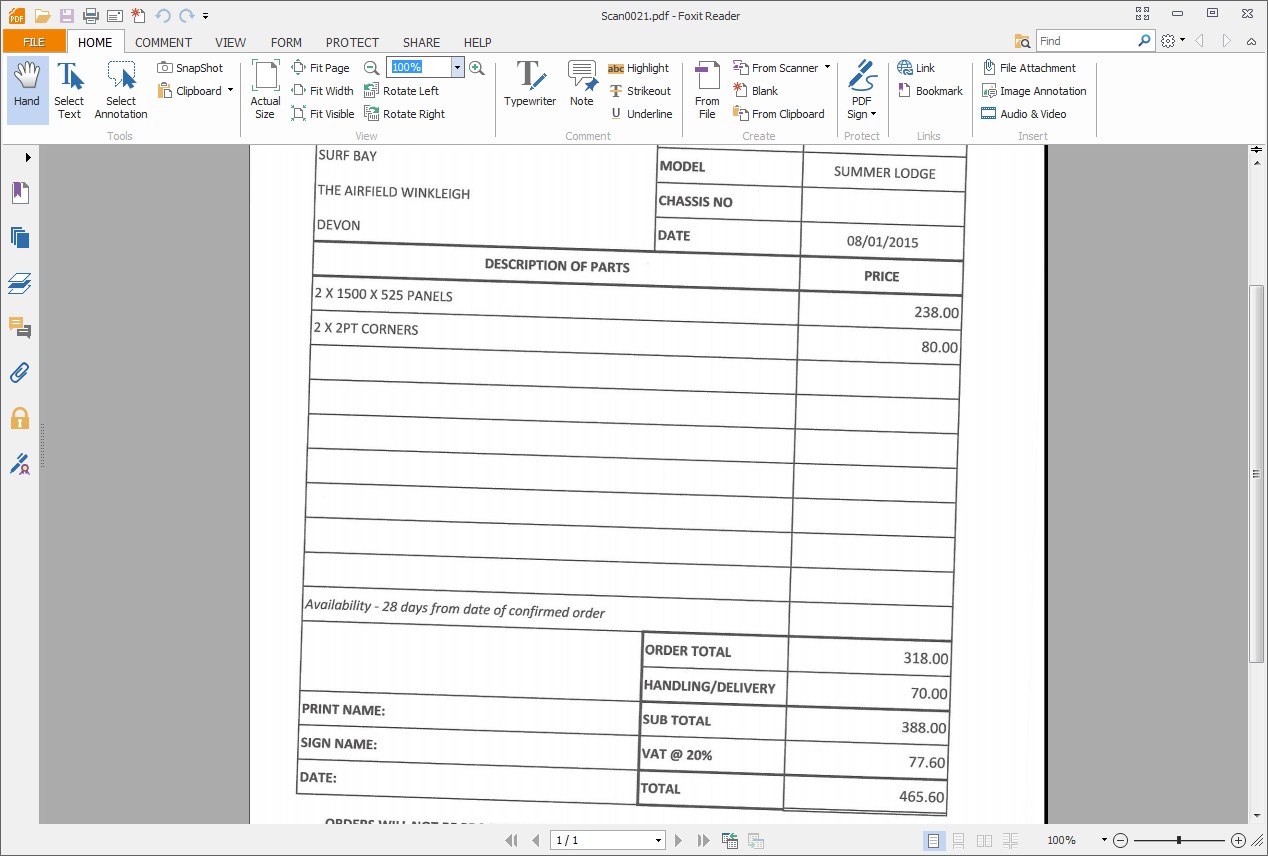Toggle the Select Text tool

[69, 88]
